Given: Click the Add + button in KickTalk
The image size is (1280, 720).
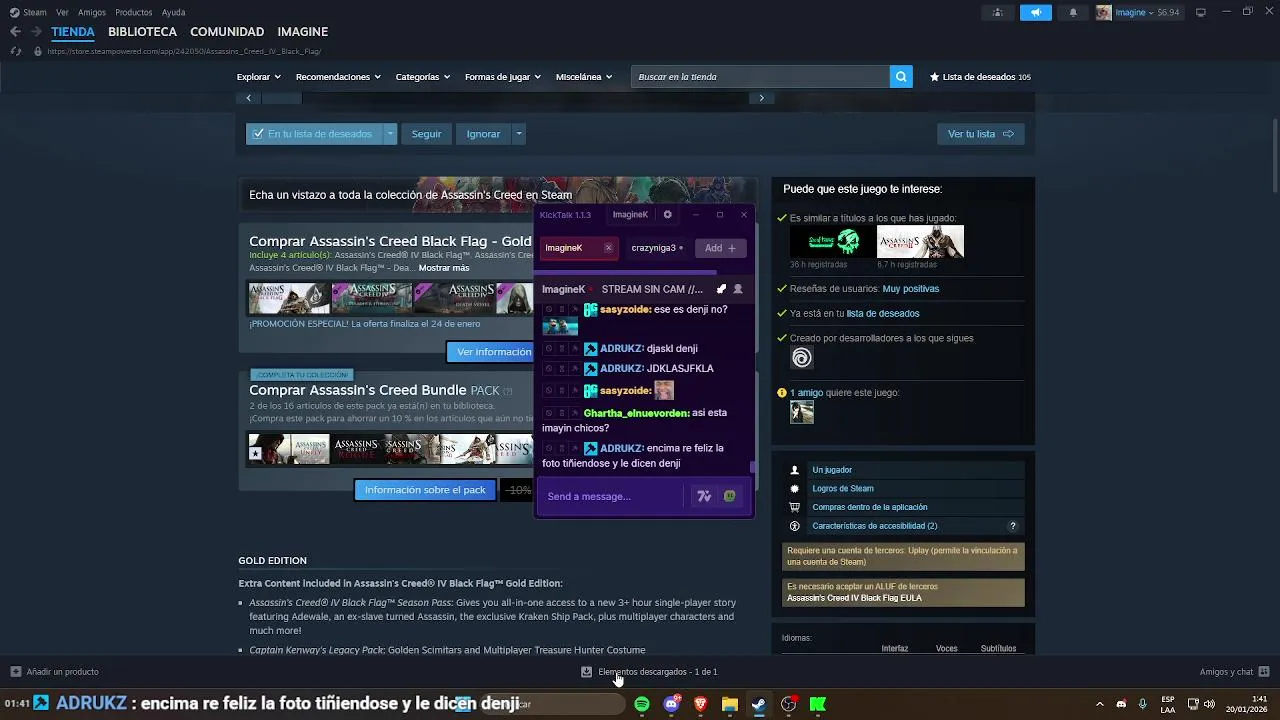Looking at the screenshot, I should pyautogui.click(x=720, y=248).
